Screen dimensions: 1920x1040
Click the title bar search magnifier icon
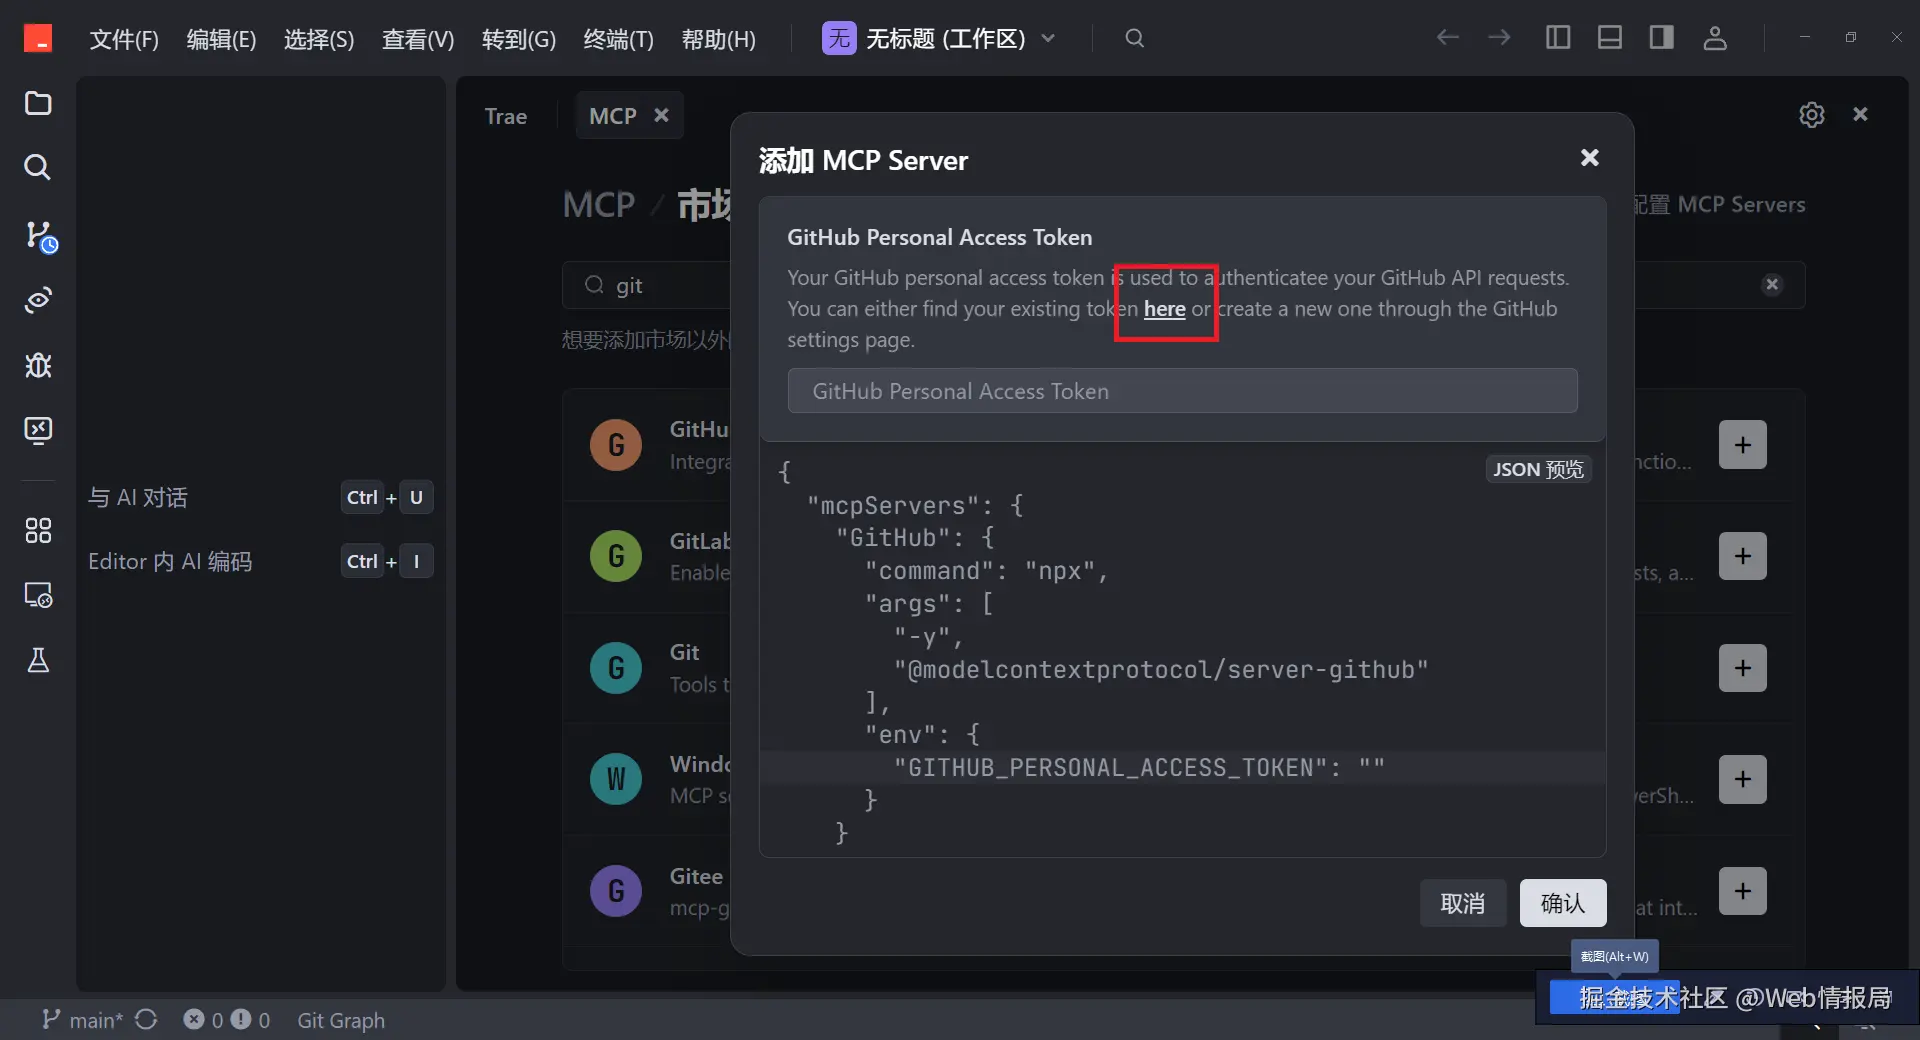point(1134,38)
